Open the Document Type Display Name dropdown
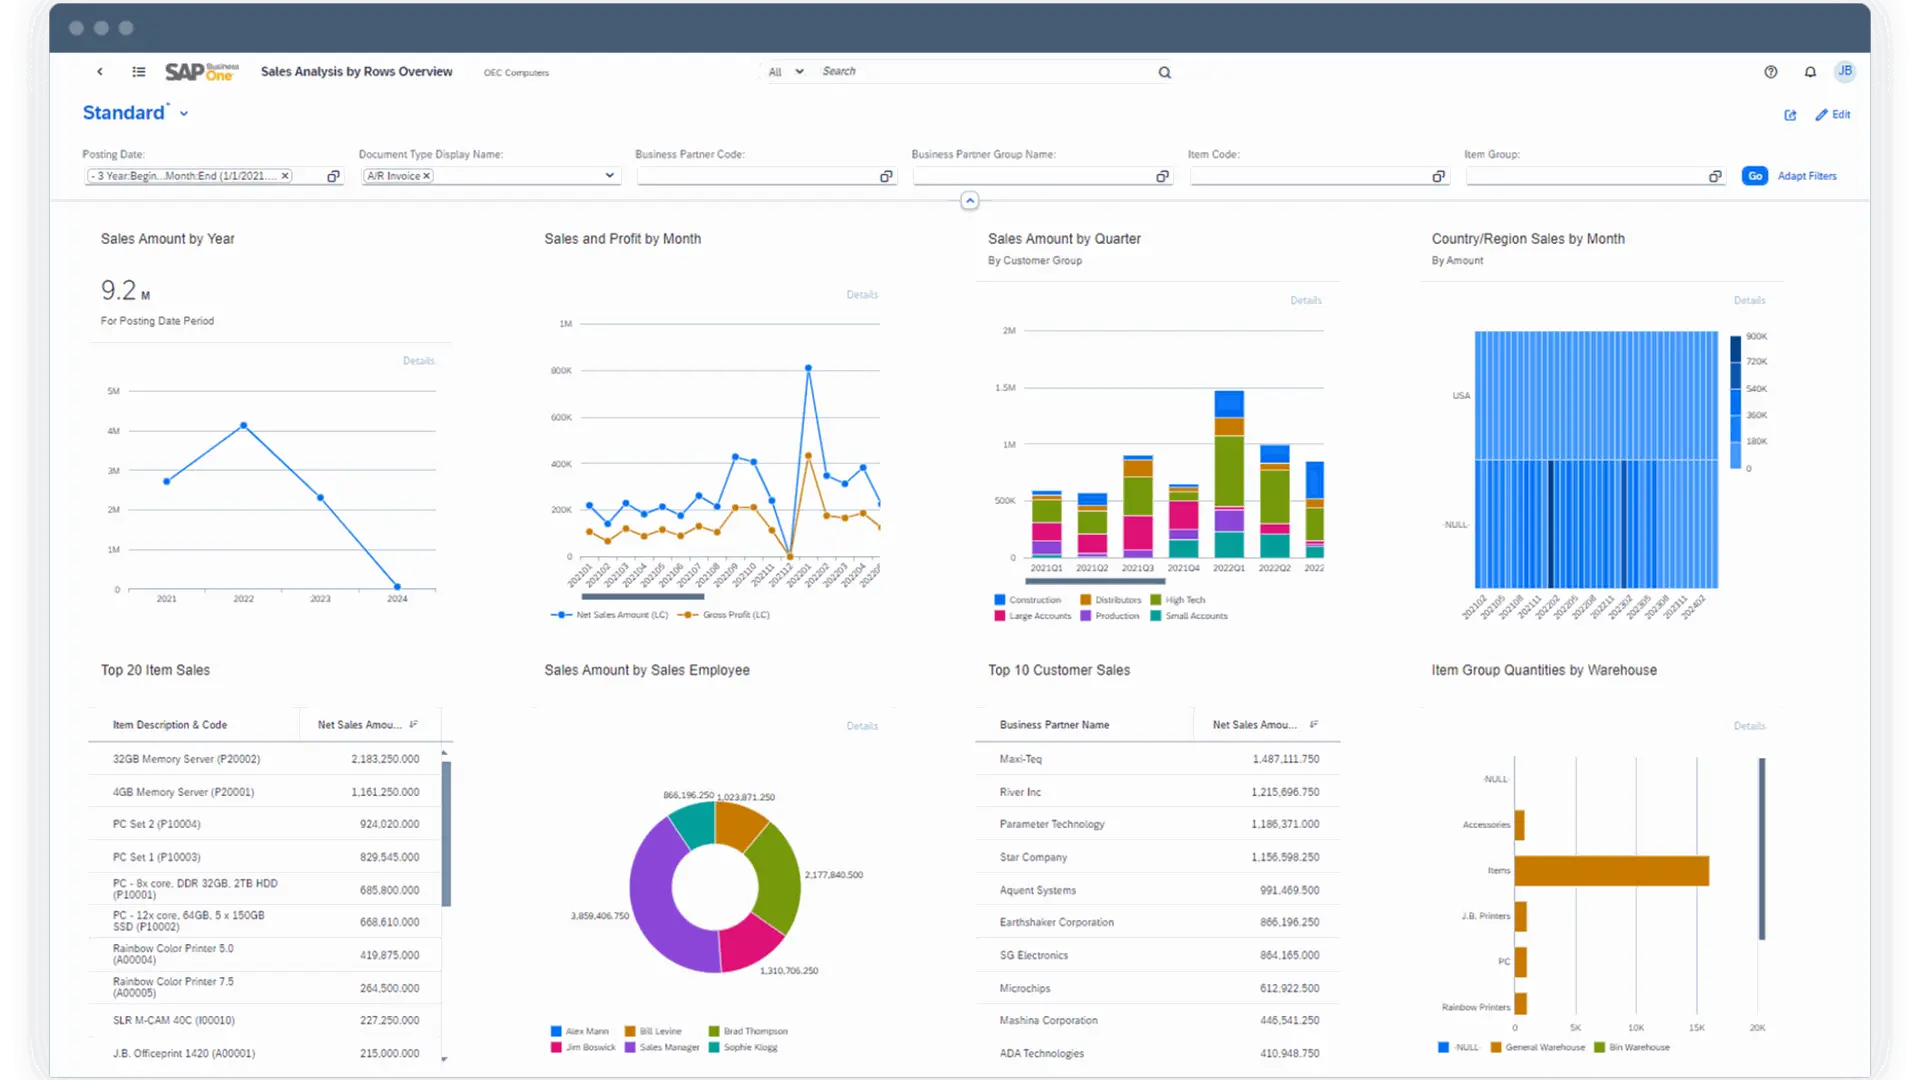 (x=609, y=176)
